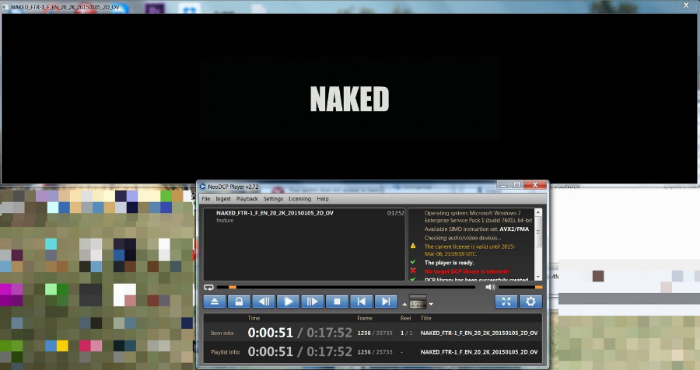Close the NAKED video output window

(686, 5)
